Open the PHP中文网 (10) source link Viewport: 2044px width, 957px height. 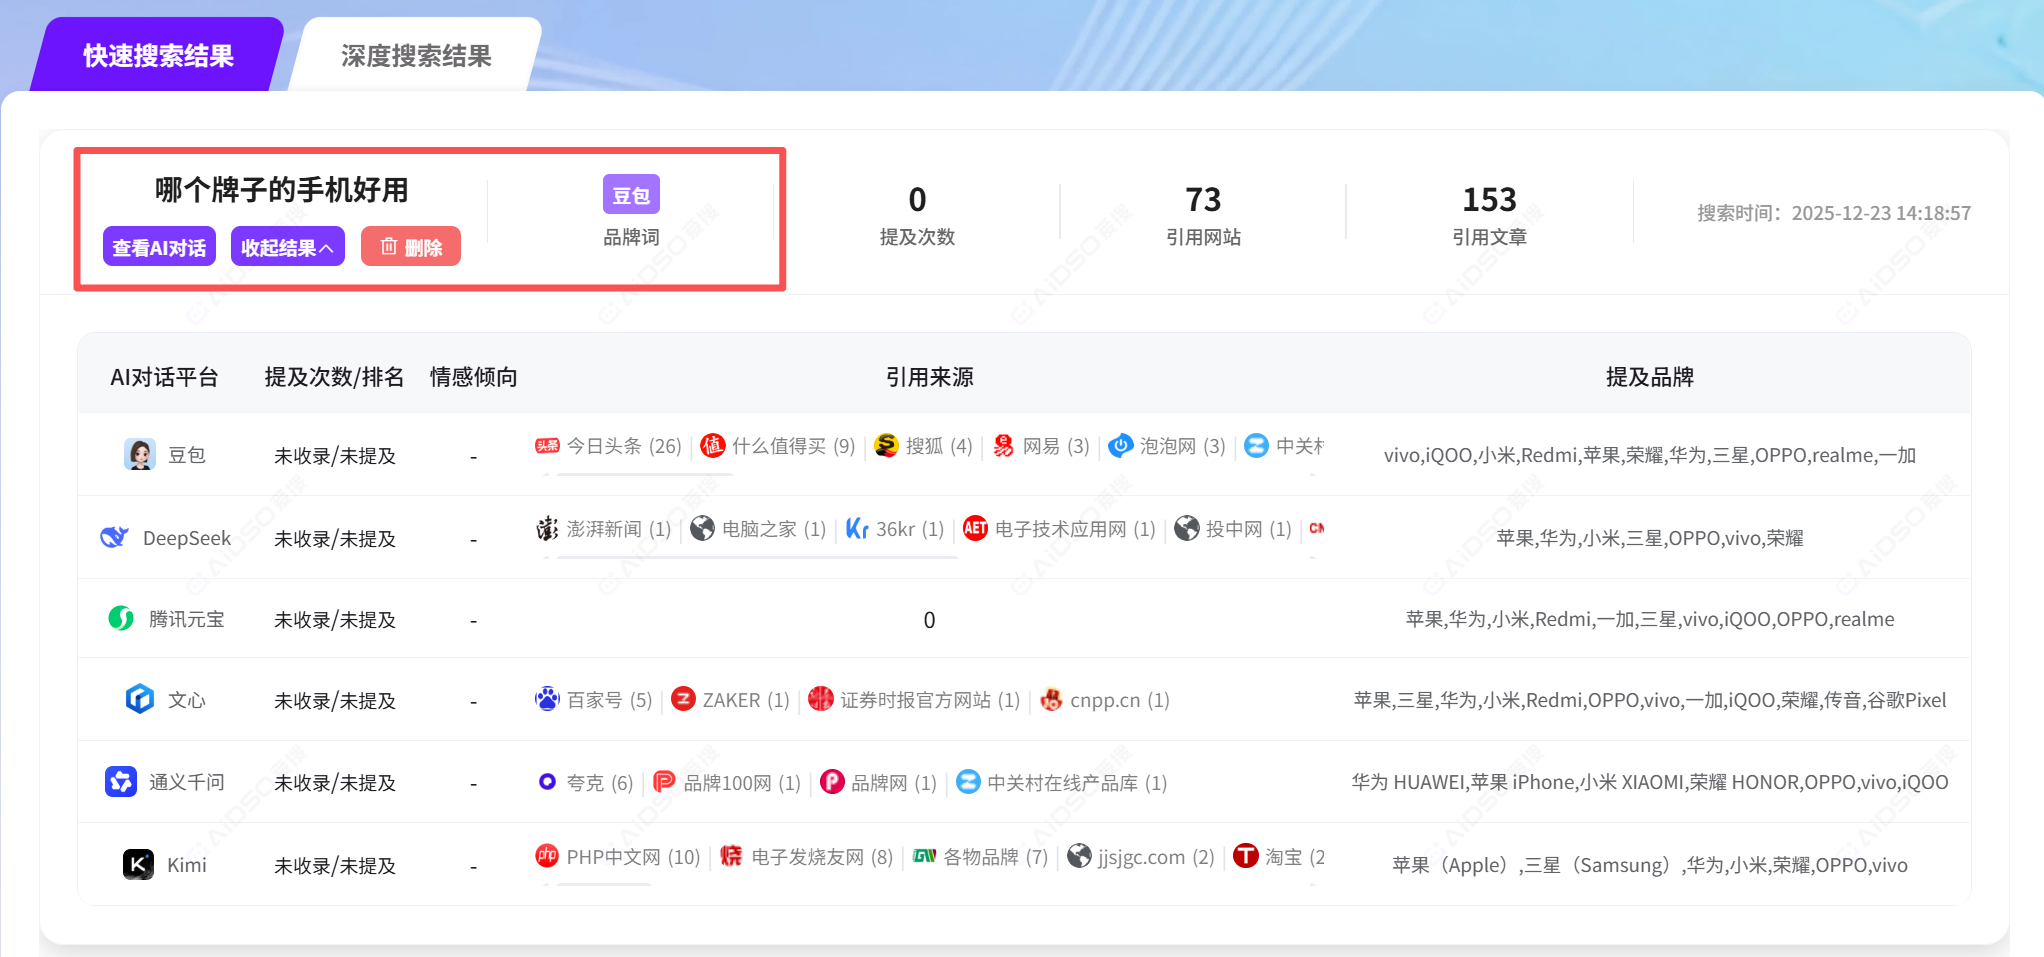coord(632,857)
